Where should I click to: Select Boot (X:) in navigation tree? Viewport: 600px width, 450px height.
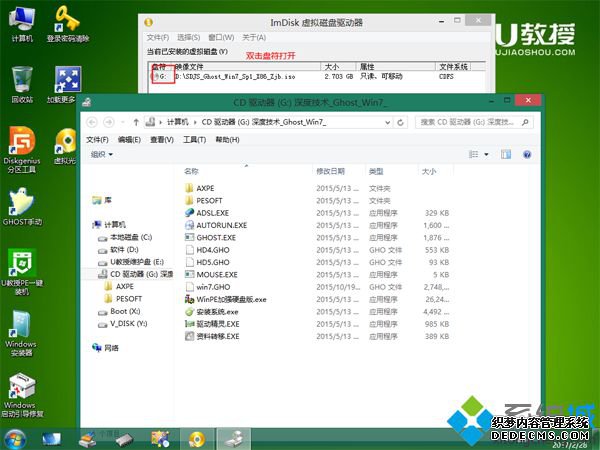119,311
